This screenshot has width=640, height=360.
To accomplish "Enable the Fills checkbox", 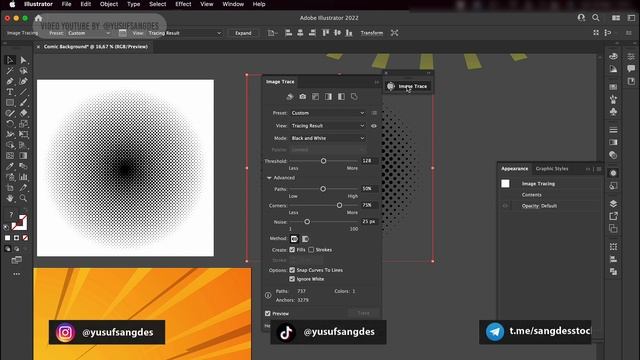I will pyautogui.click(x=292, y=249).
